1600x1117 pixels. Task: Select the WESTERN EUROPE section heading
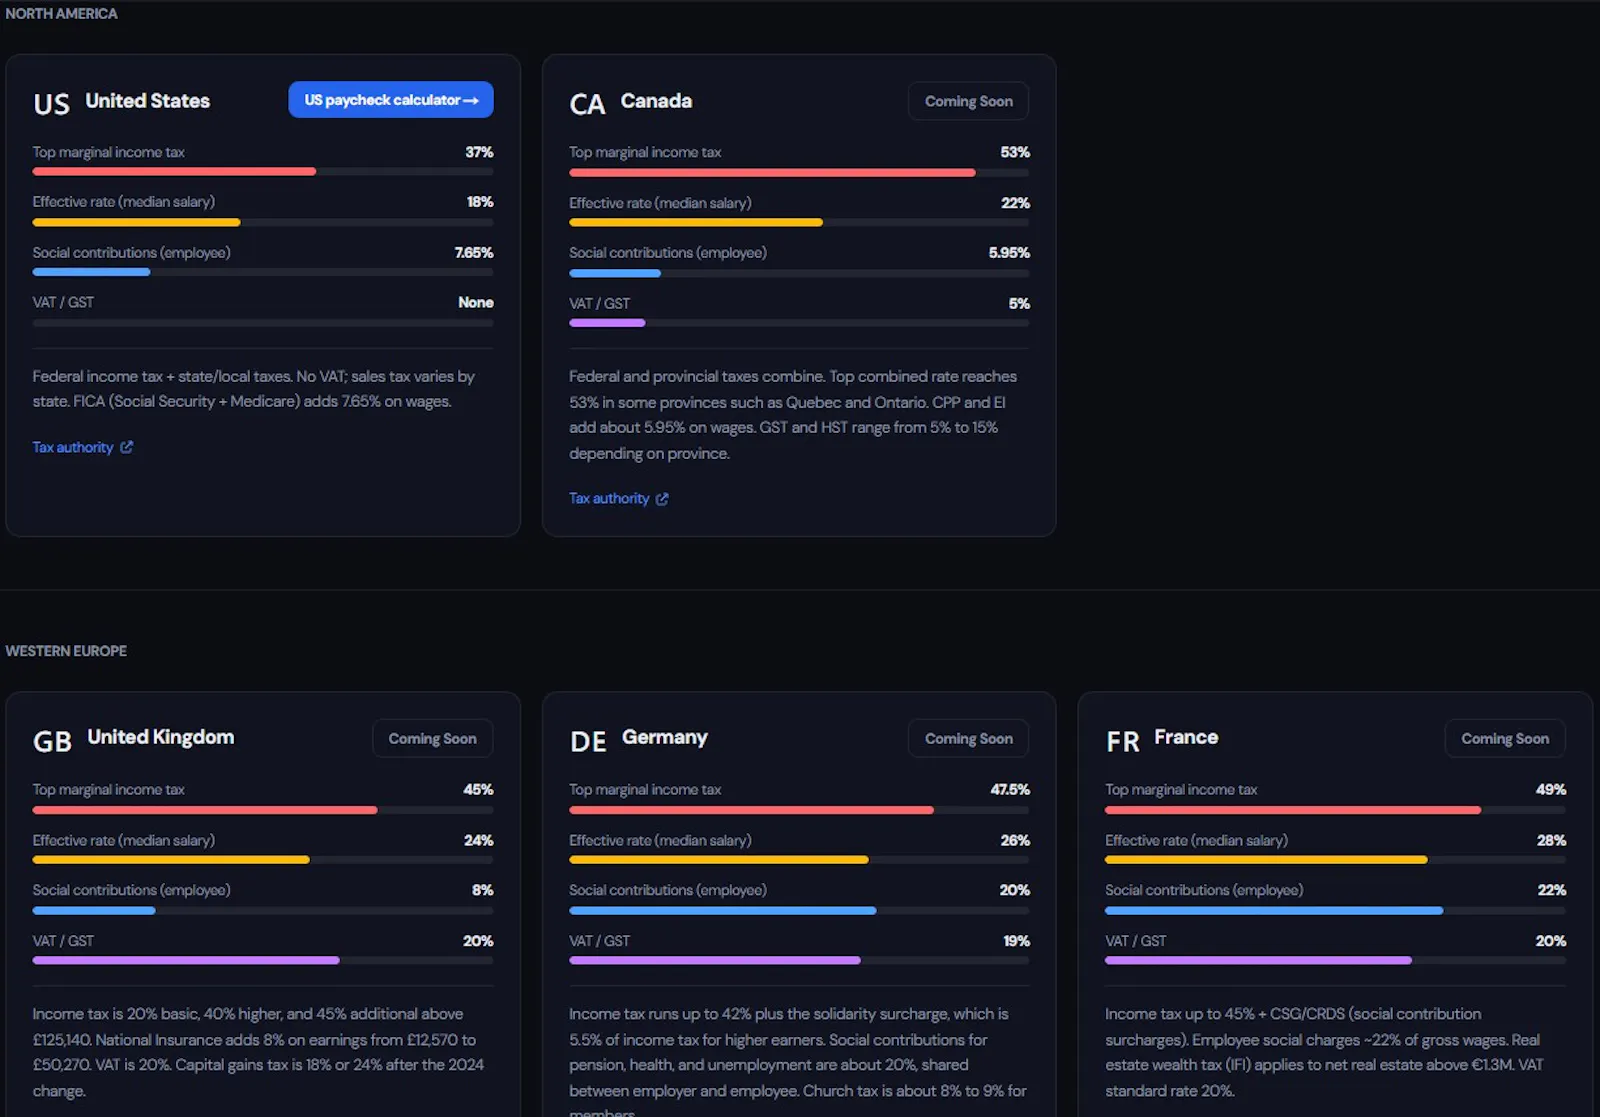[x=66, y=651]
